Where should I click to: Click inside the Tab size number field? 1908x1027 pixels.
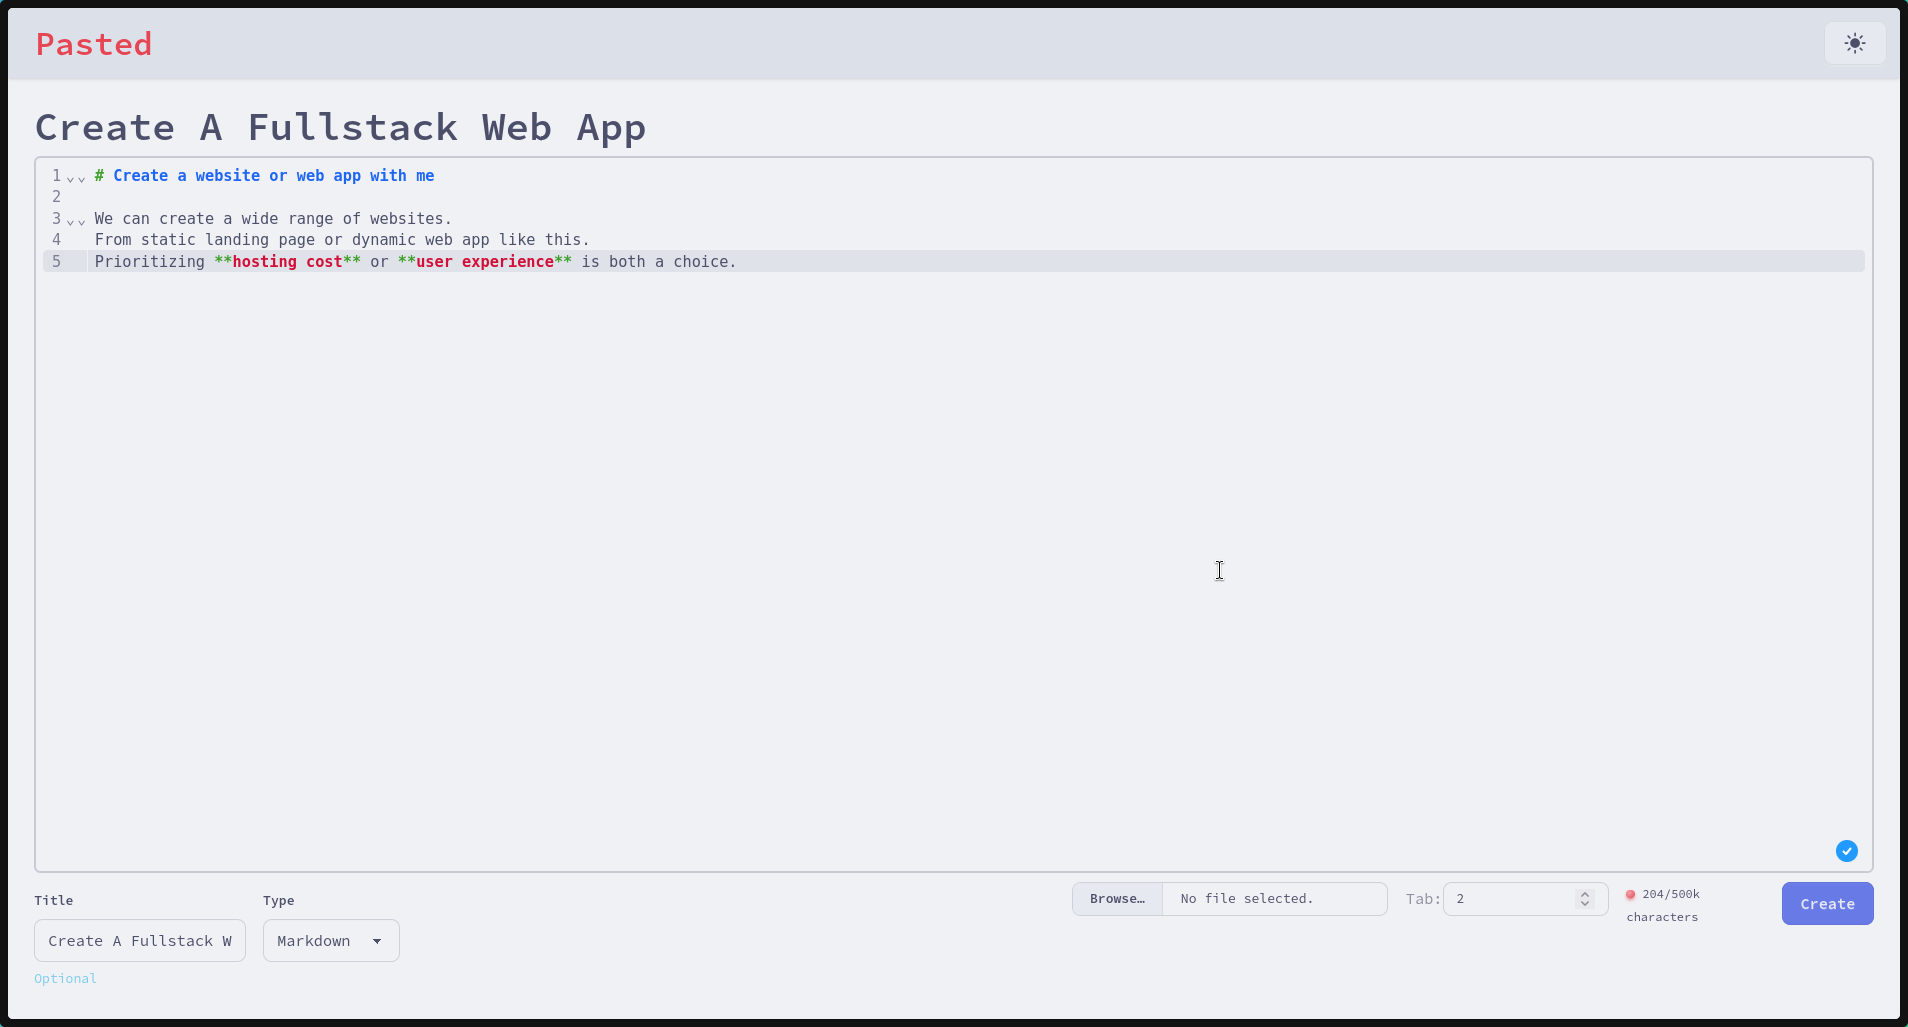[x=1508, y=899]
